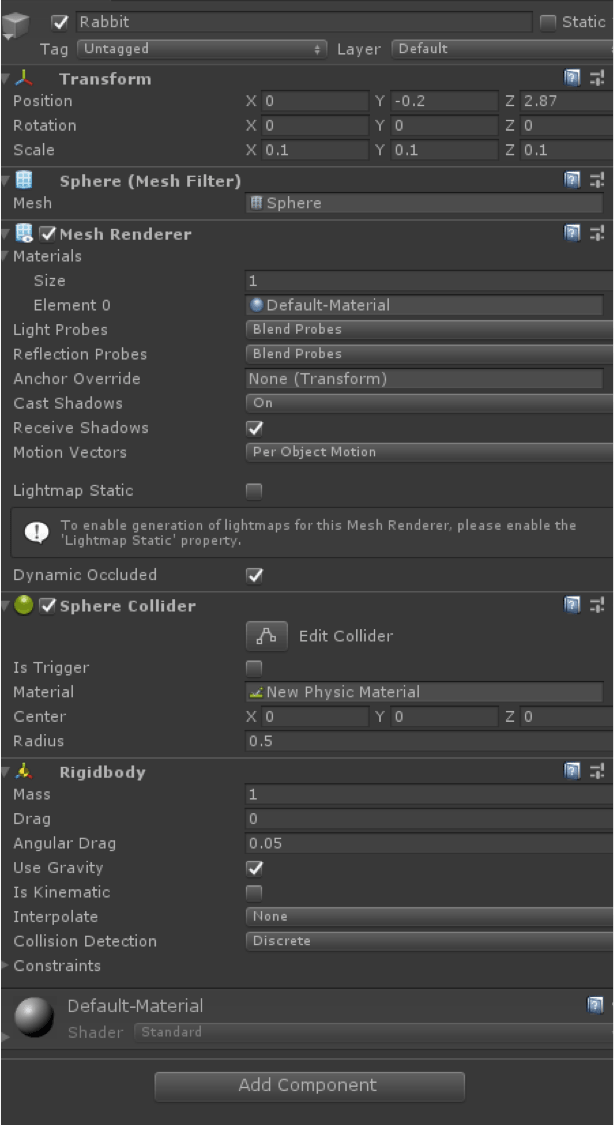Click the Rabbit GameObject cube icon
614x1125 pixels.
point(15,27)
